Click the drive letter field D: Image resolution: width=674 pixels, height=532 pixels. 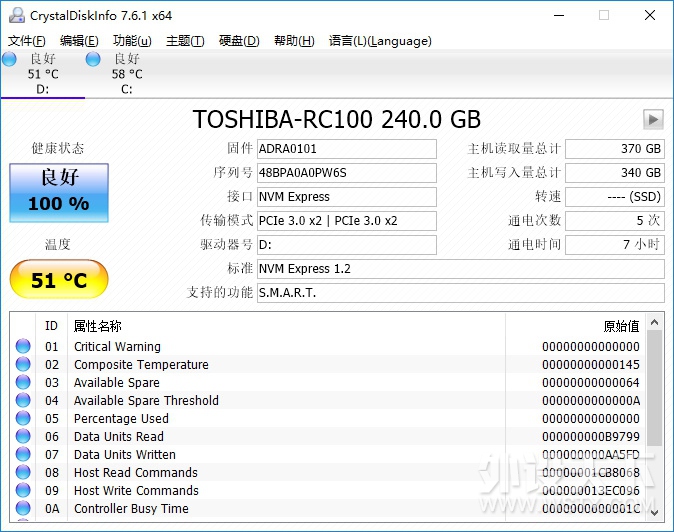pyautogui.click(x=346, y=245)
